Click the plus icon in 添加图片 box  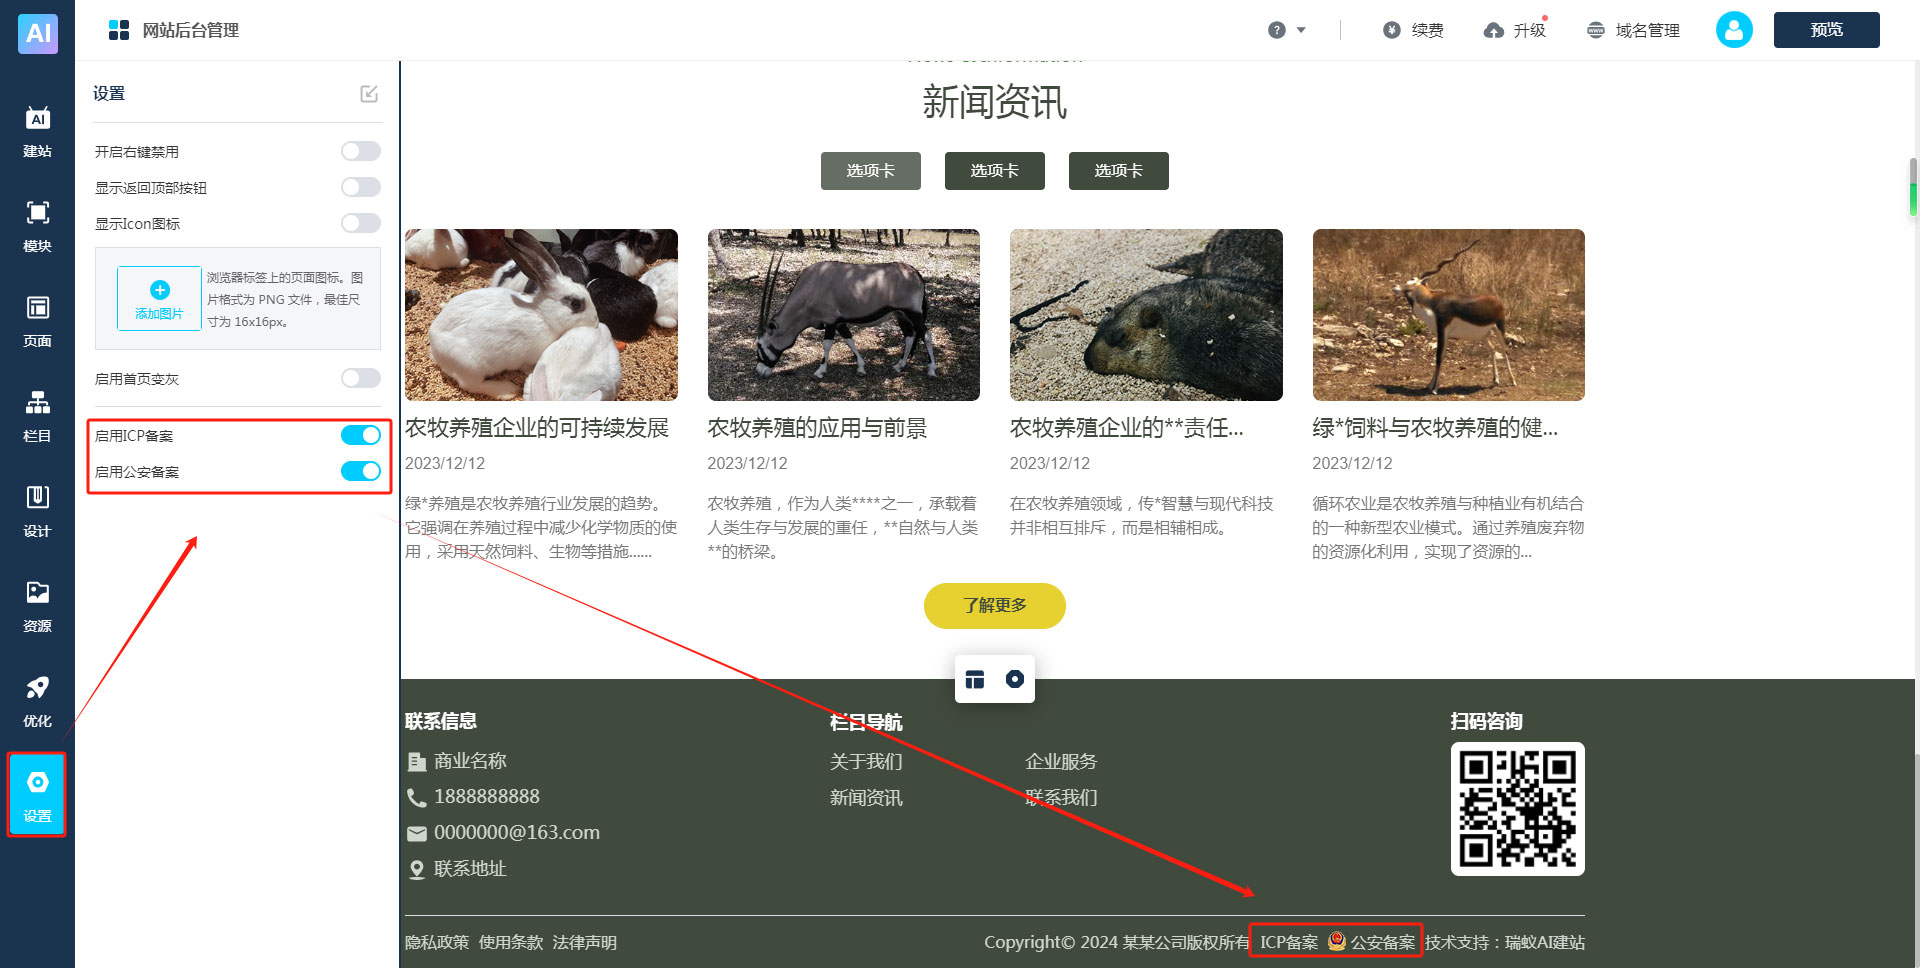(159, 290)
